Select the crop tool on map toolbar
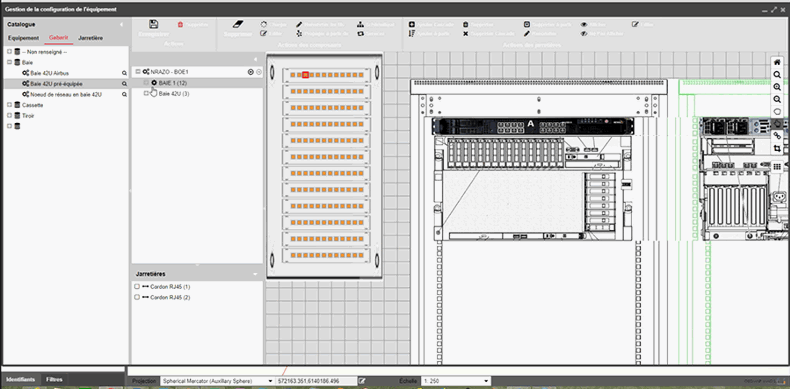This screenshot has height=389, width=790. 777,148
